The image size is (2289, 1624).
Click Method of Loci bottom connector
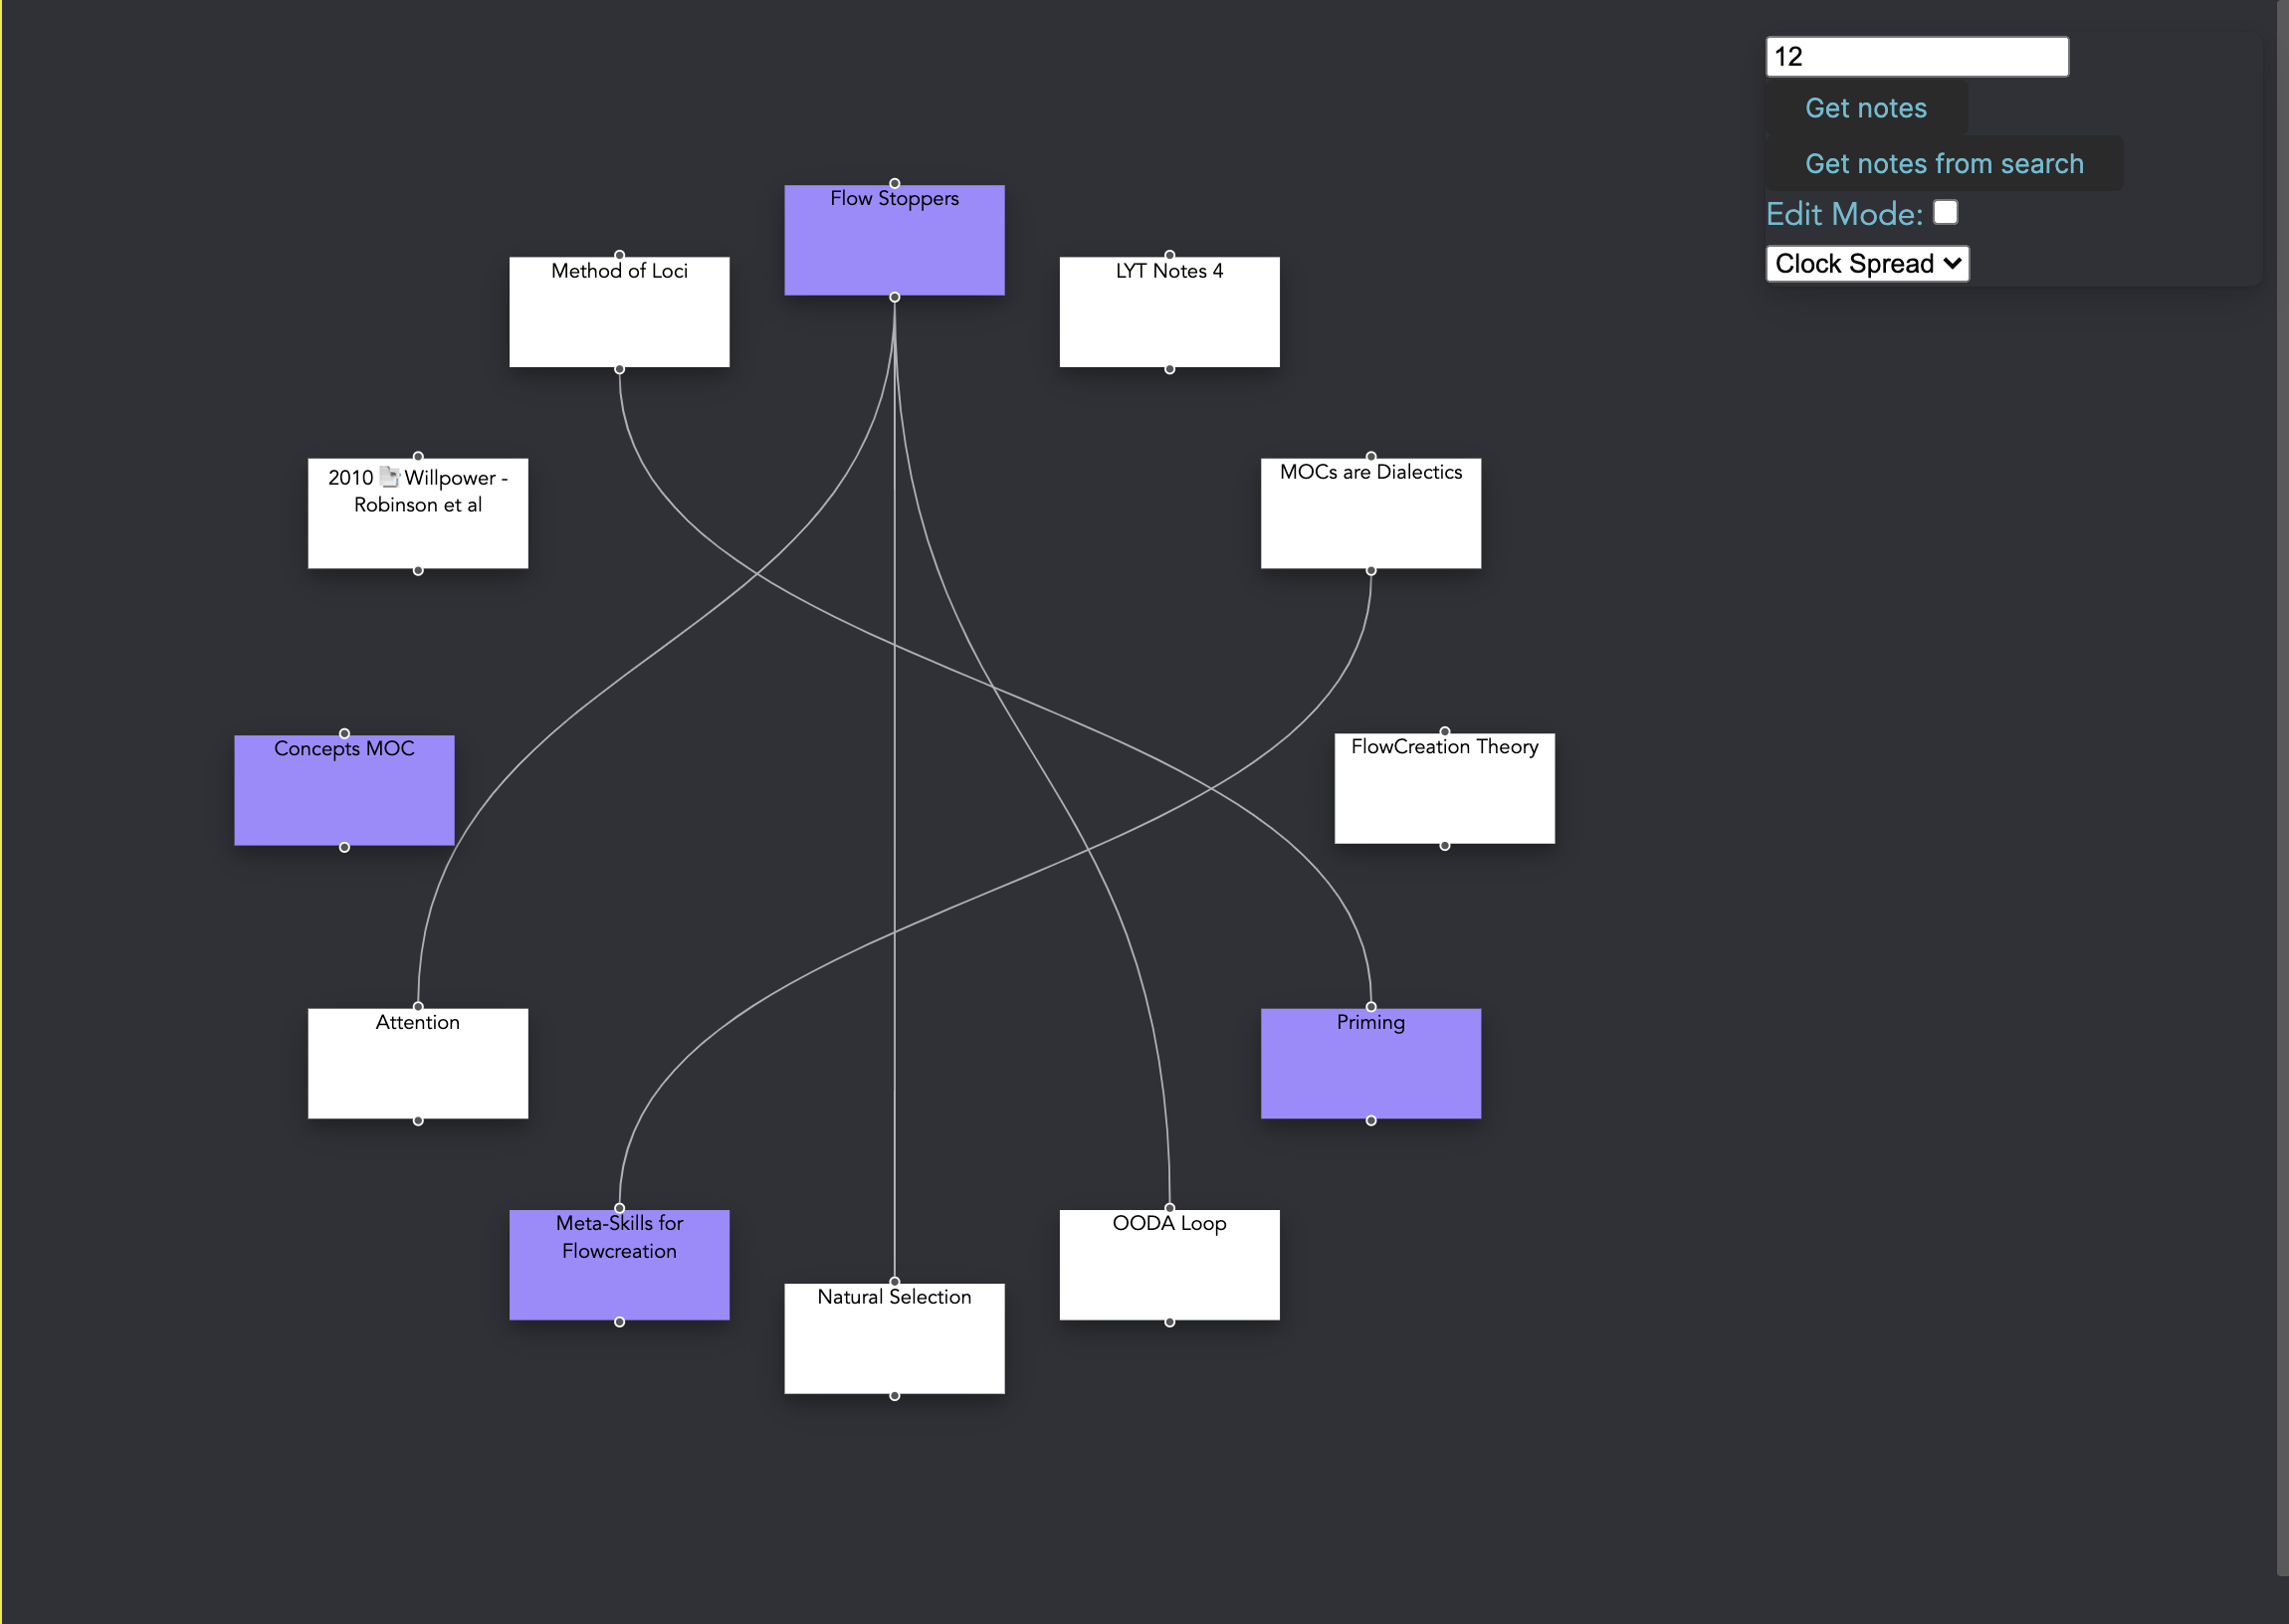(x=619, y=370)
